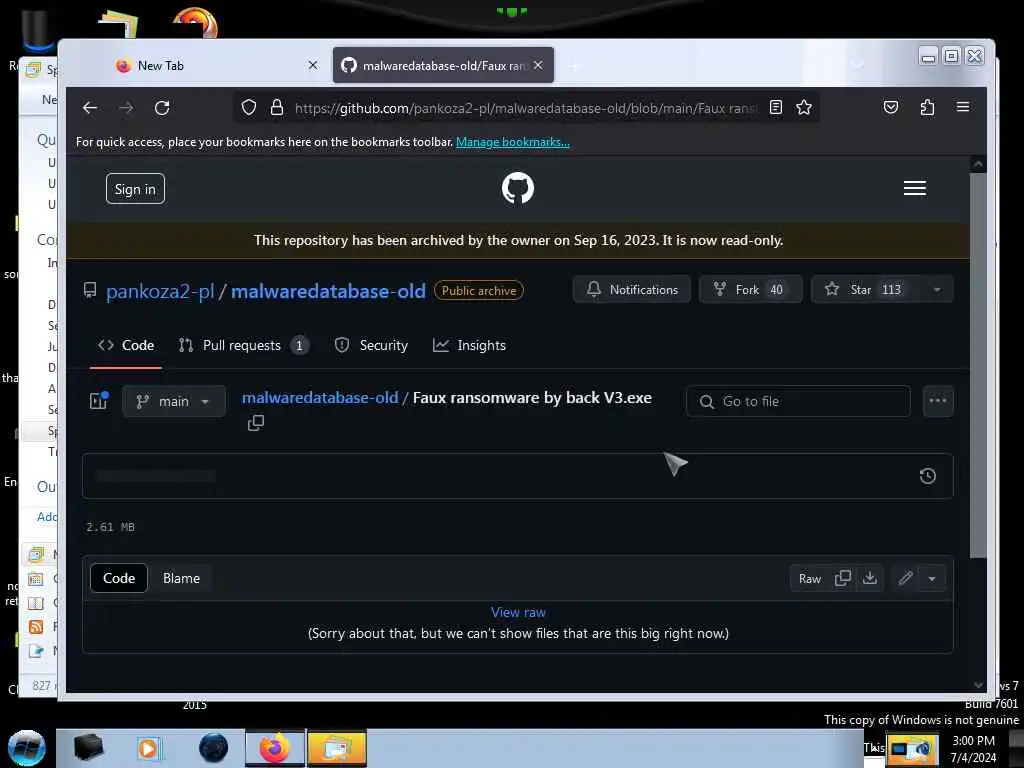Click the page vertical scrollbar thumb
This screenshot has width=1024, height=768.
point(978,366)
